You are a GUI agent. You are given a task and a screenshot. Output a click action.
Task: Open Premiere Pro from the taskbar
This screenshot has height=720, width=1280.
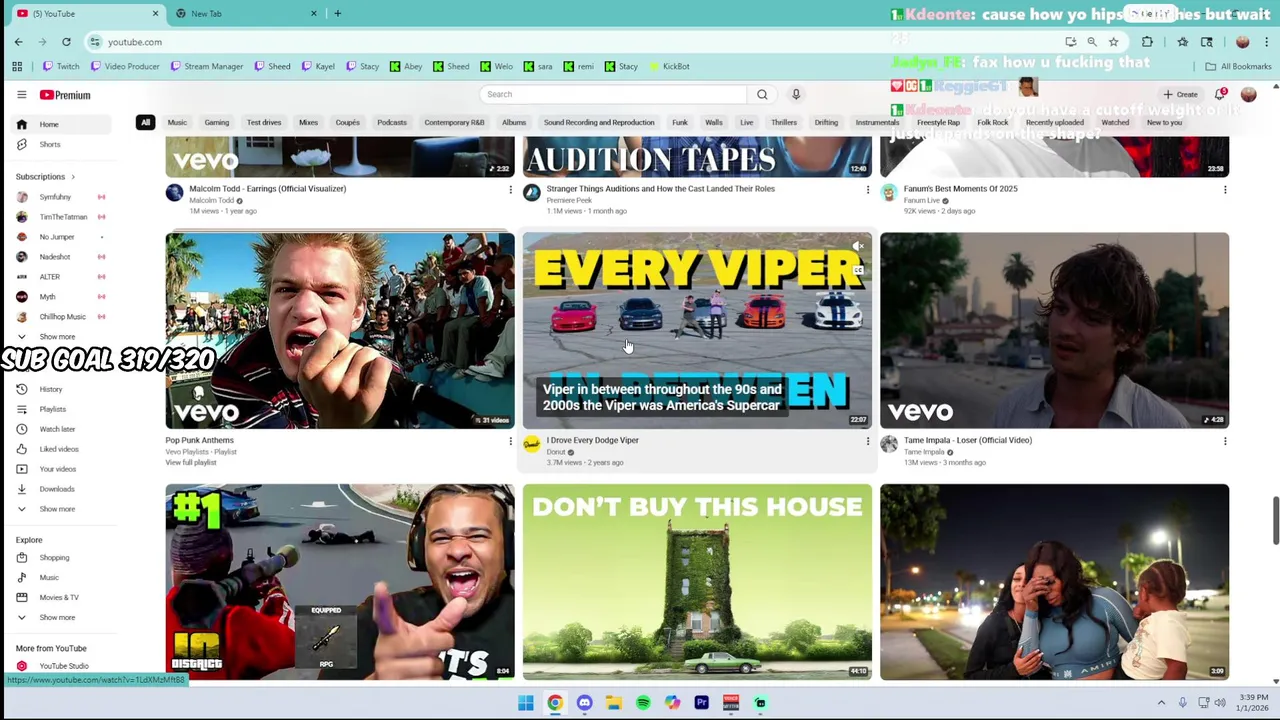click(x=701, y=703)
